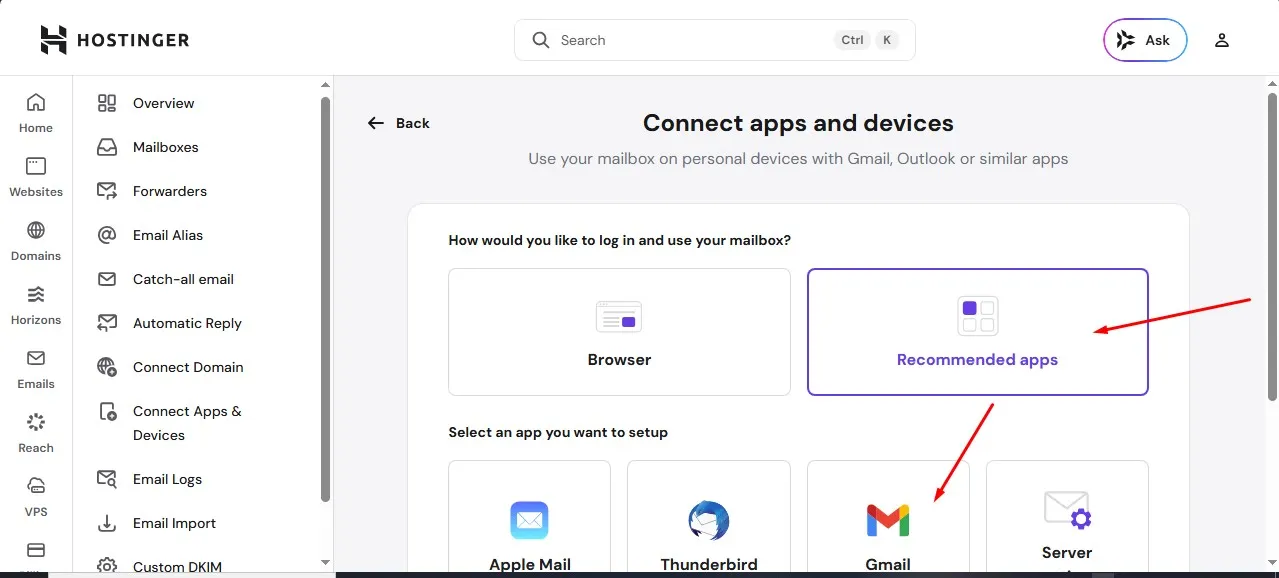Open the Server configuration icon
Viewport: 1279px width, 578px height.
1066,512
